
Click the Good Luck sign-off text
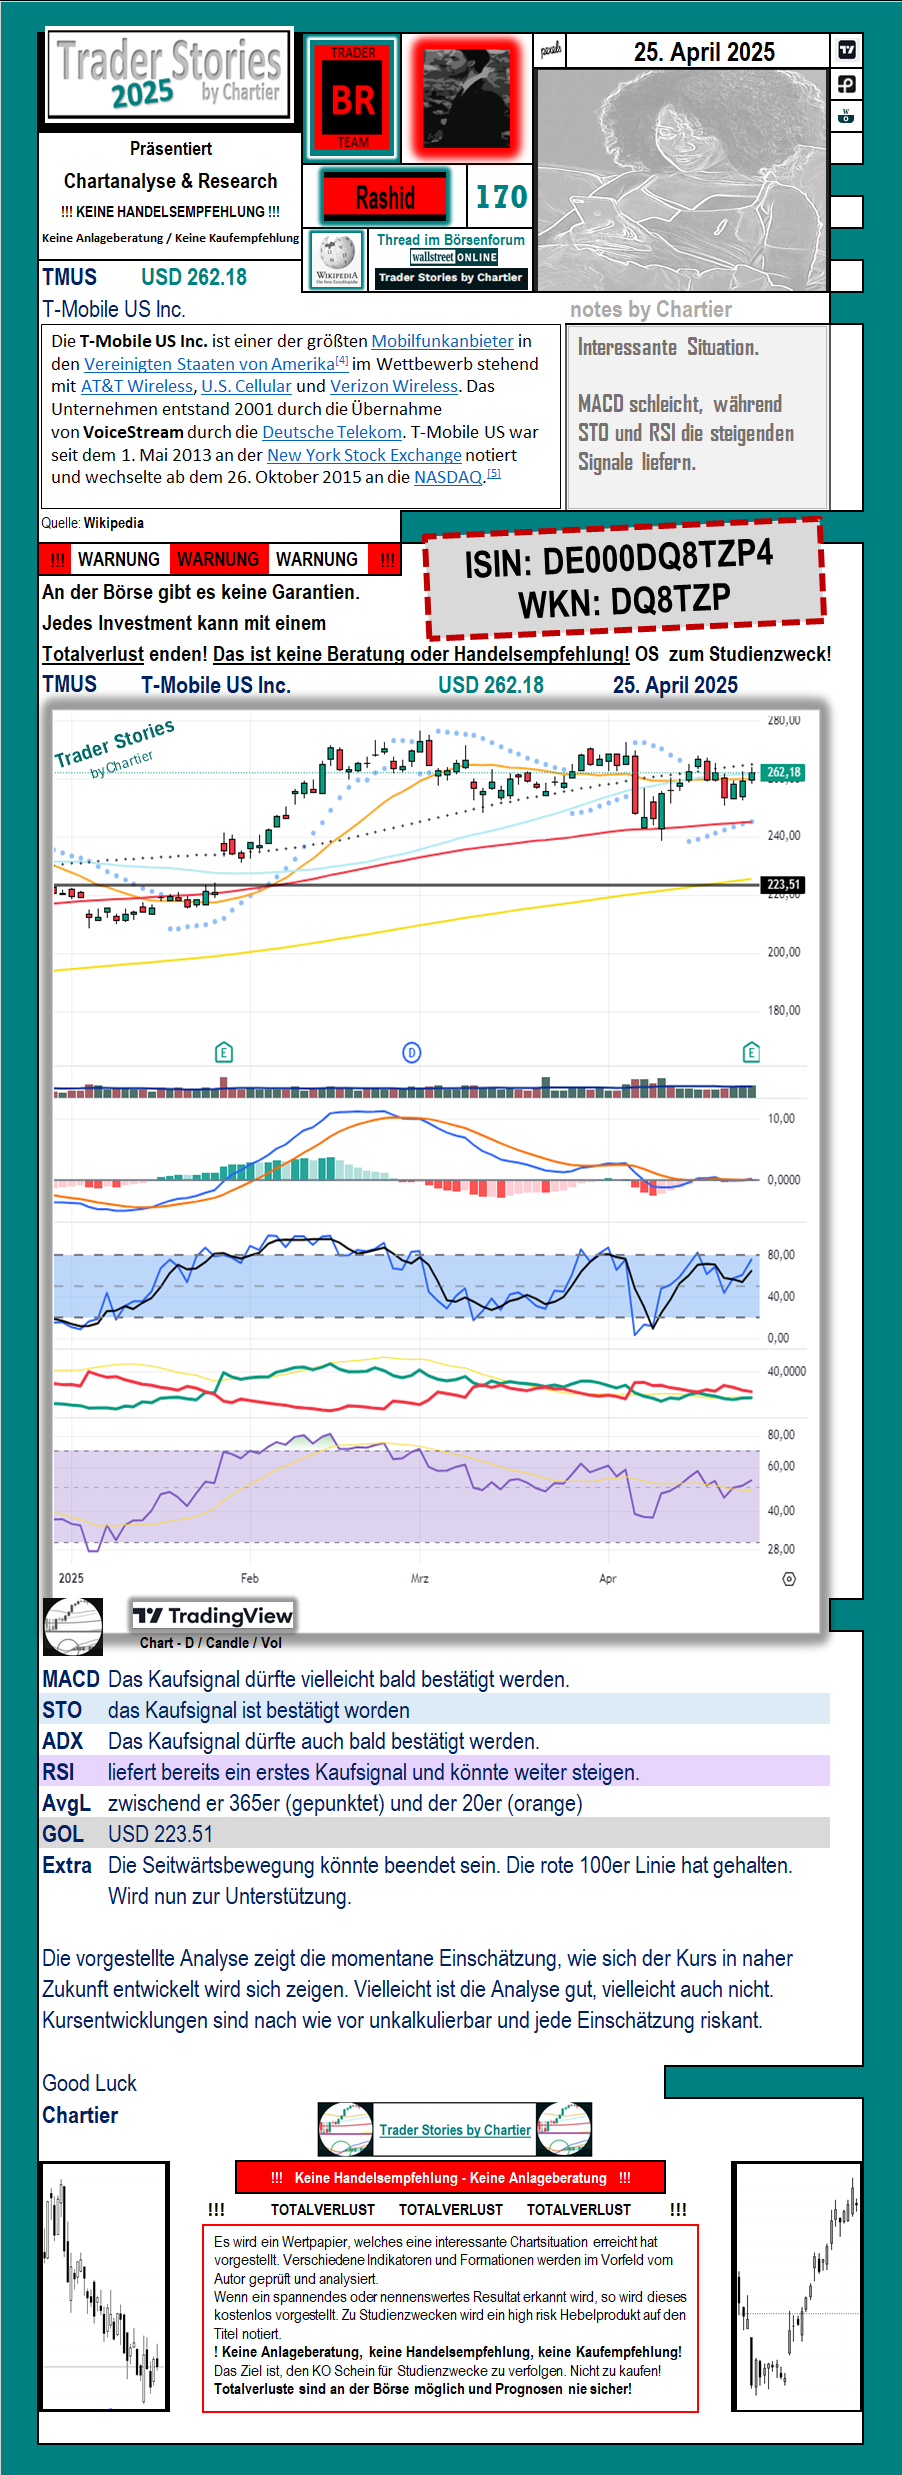[89, 2083]
